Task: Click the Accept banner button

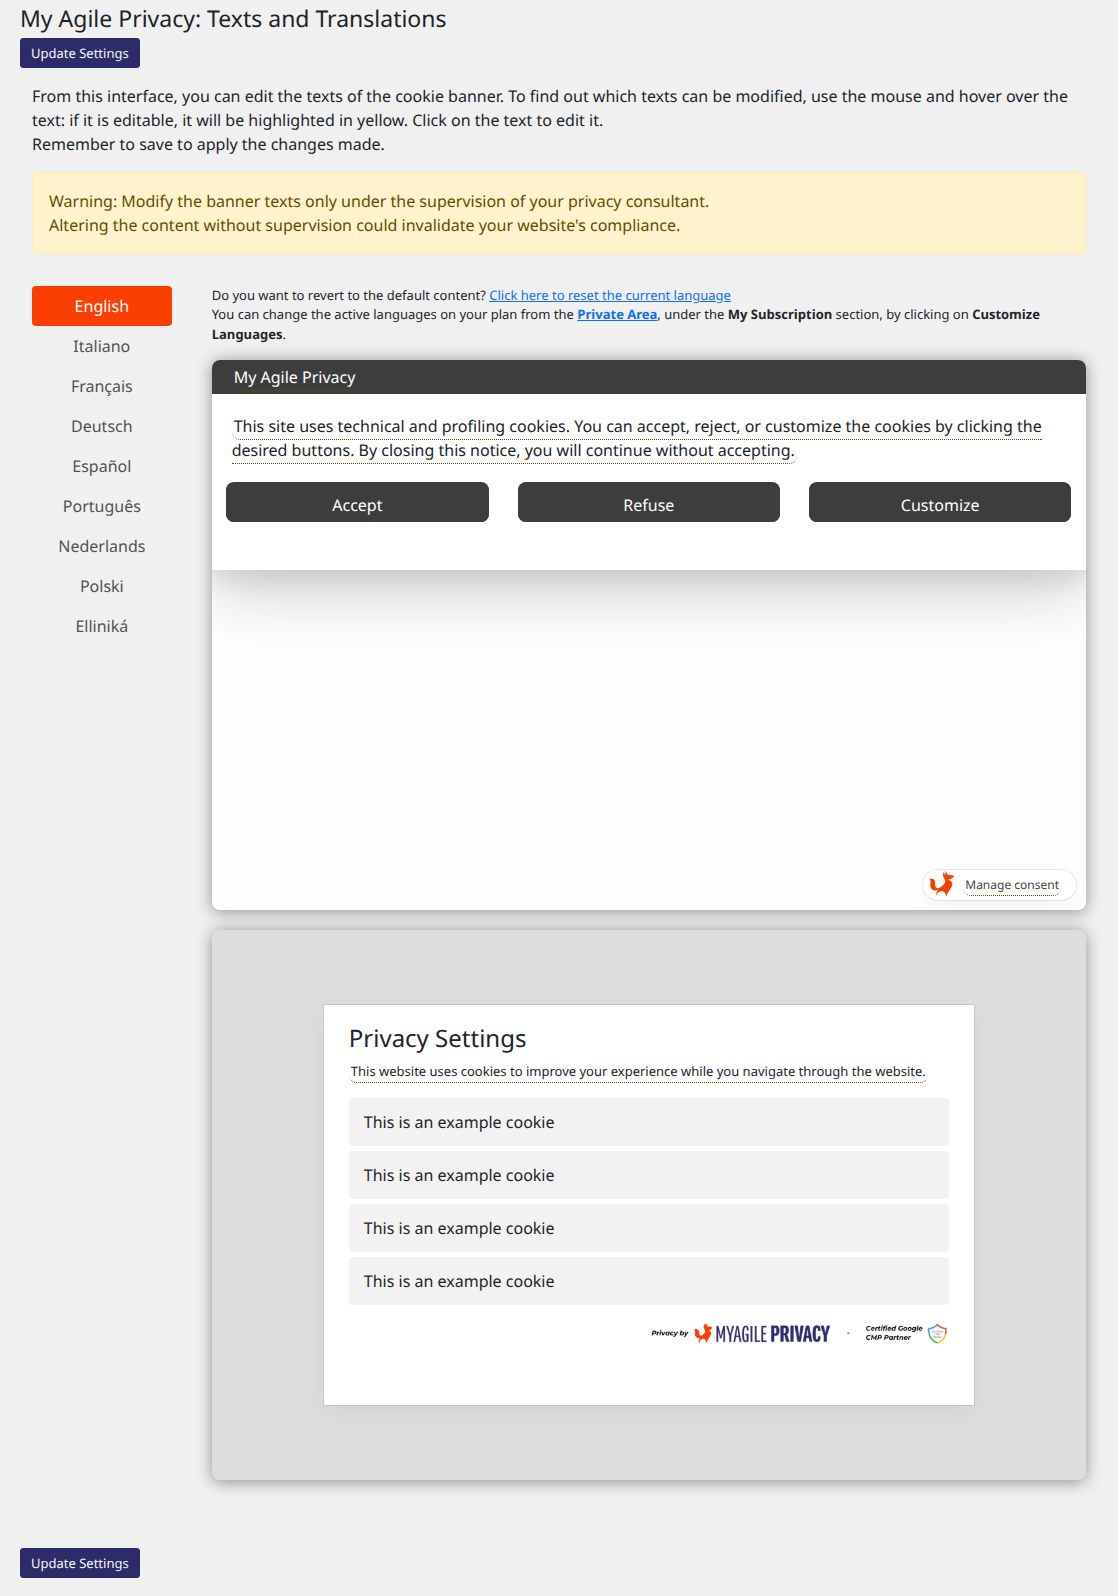Action: click(x=357, y=503)
